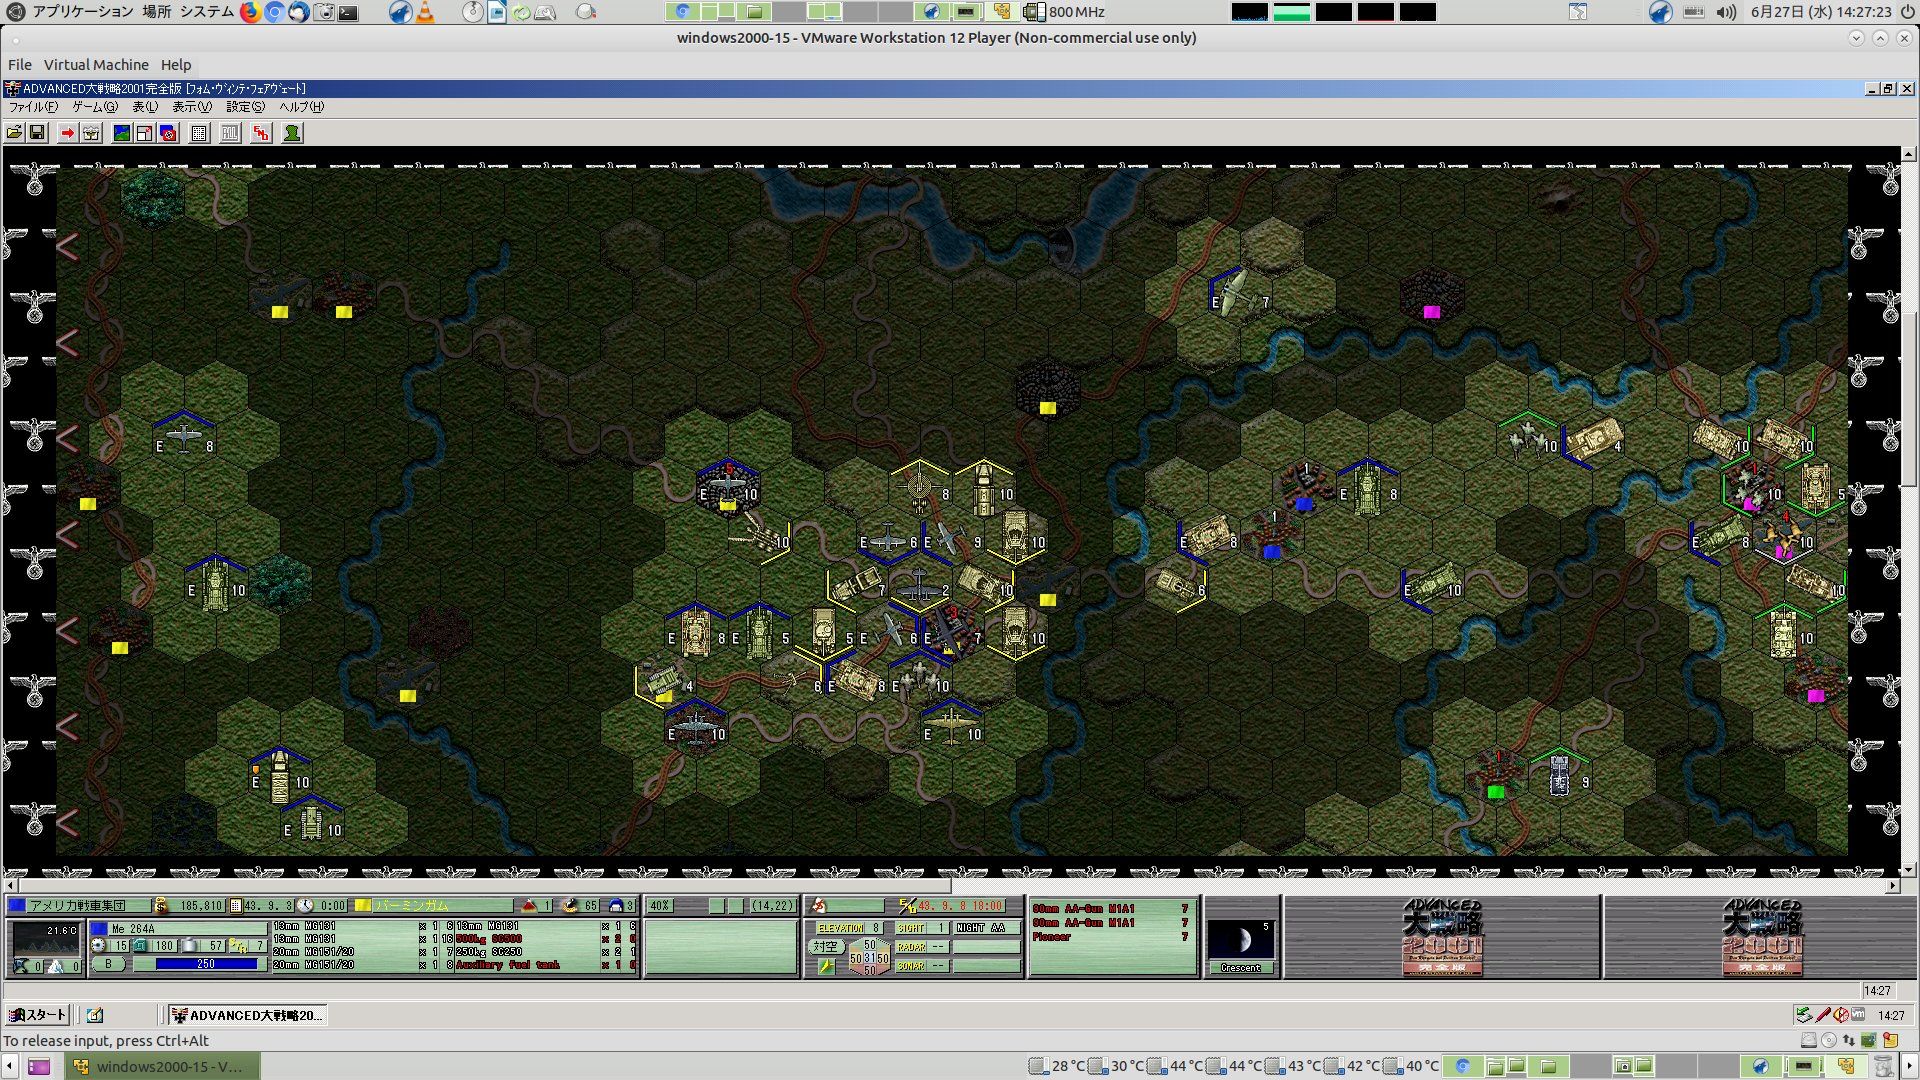Click the floppy disk save icon
The image size is (1920, 1080).
[x=37, y=133]
